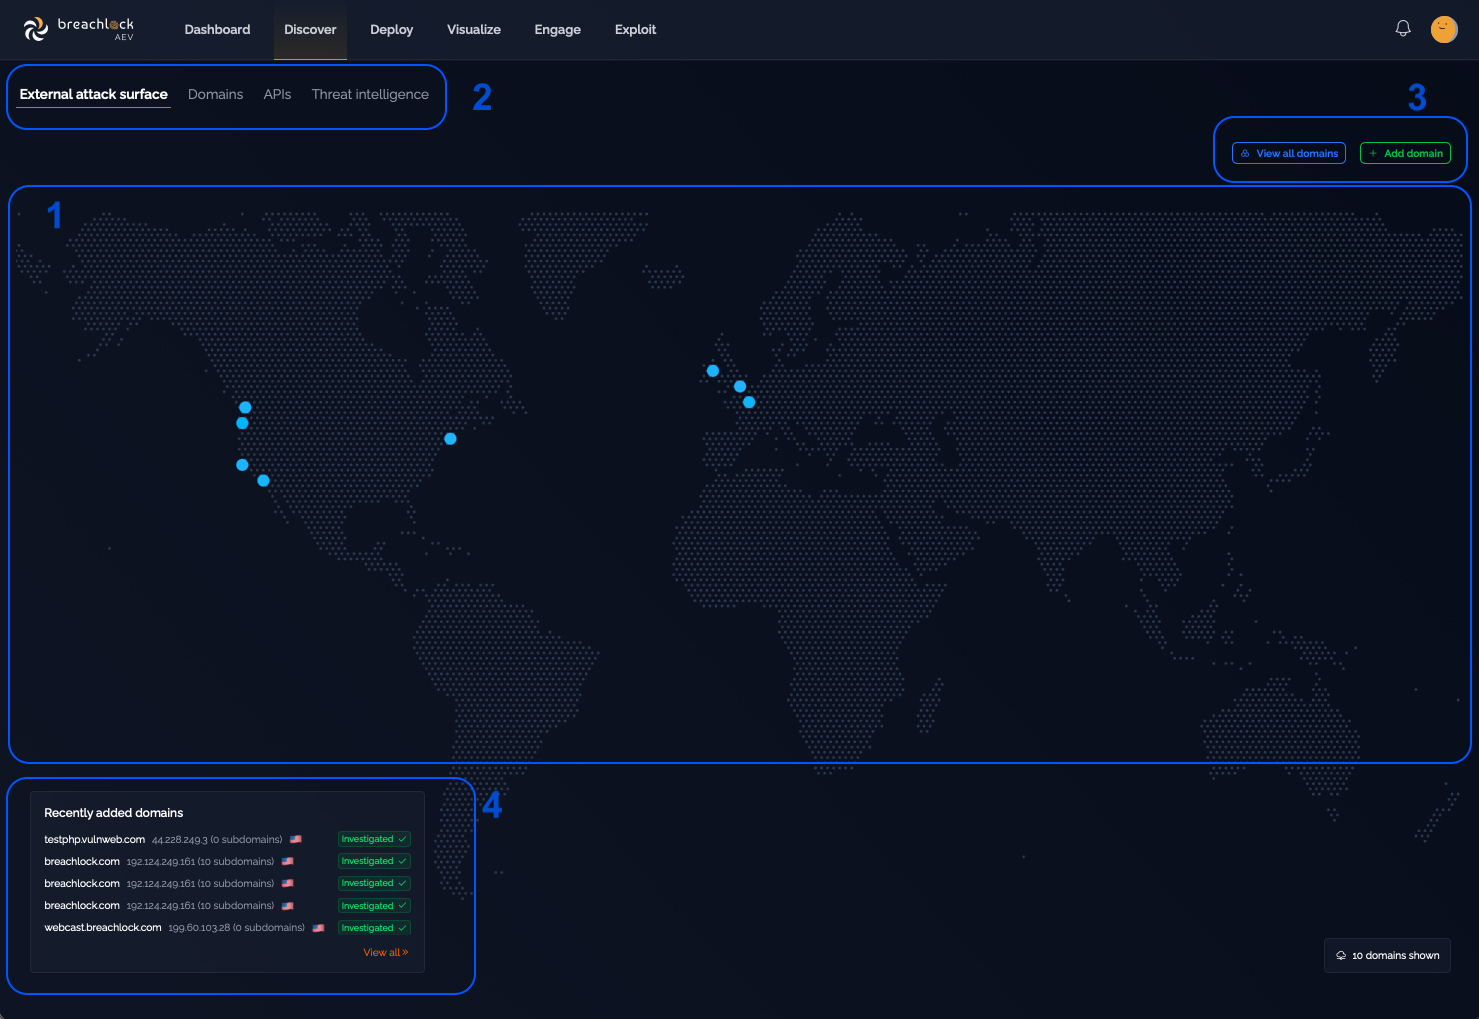Viewport: 1479px width, 1019px height.
Task: Click the Add domain button
Action: pos(1405,153)
